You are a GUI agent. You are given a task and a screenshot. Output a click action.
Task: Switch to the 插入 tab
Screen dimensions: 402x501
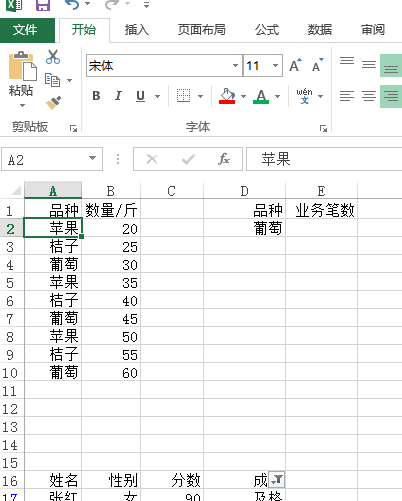[137, 30]
